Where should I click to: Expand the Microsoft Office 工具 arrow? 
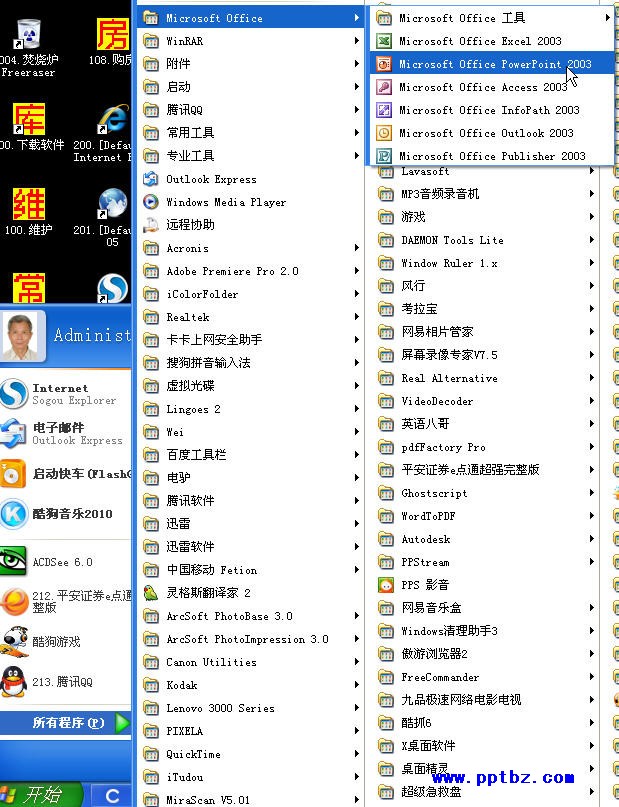click(x=608, y=18)
